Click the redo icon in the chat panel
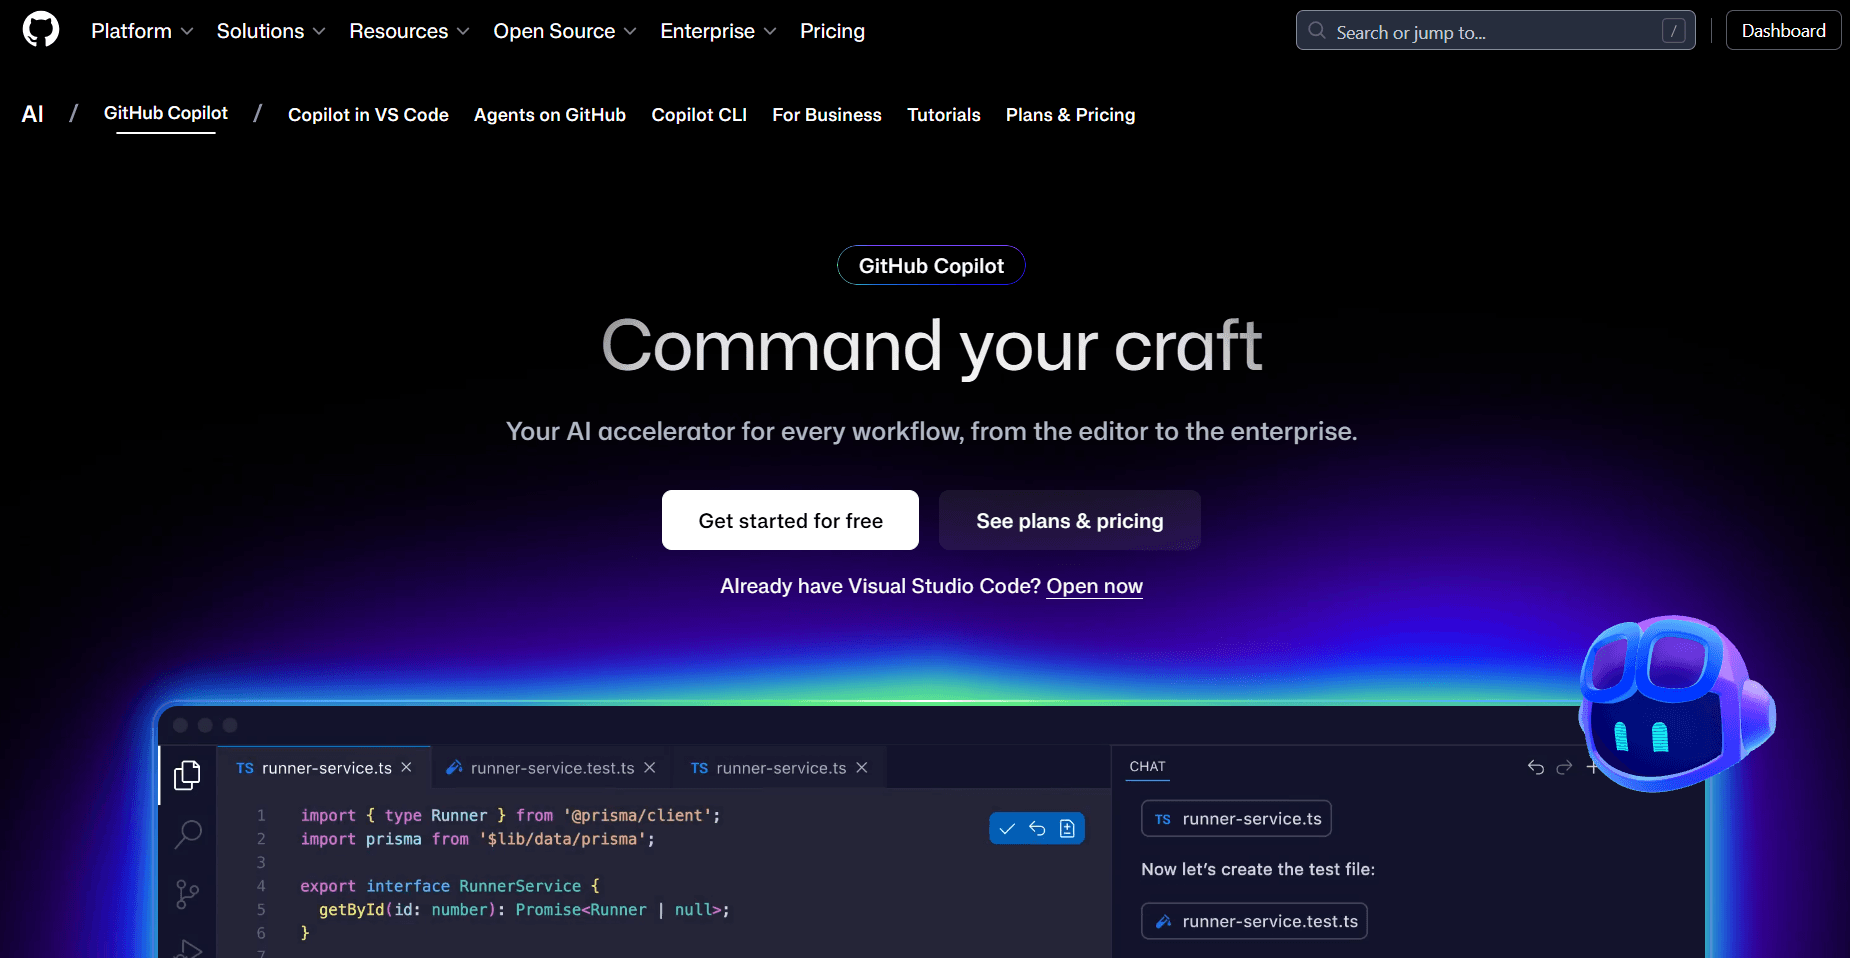 1563,768
